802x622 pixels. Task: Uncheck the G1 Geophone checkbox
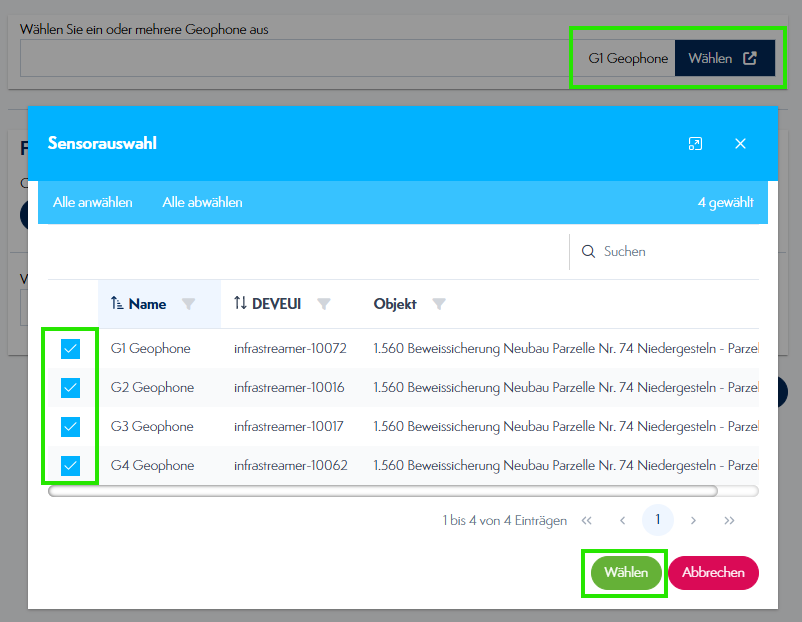pyautogui.click(x=70, y=349)
